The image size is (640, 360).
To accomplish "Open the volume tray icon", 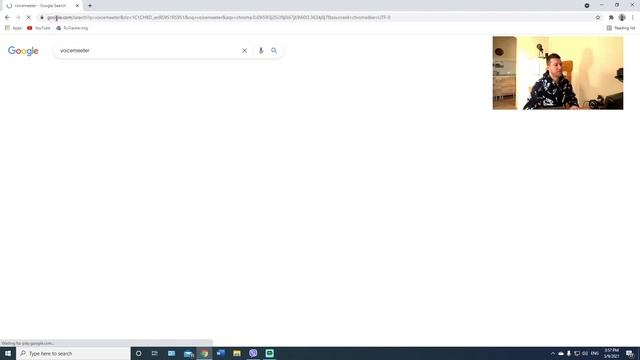I will click(585, 353).
